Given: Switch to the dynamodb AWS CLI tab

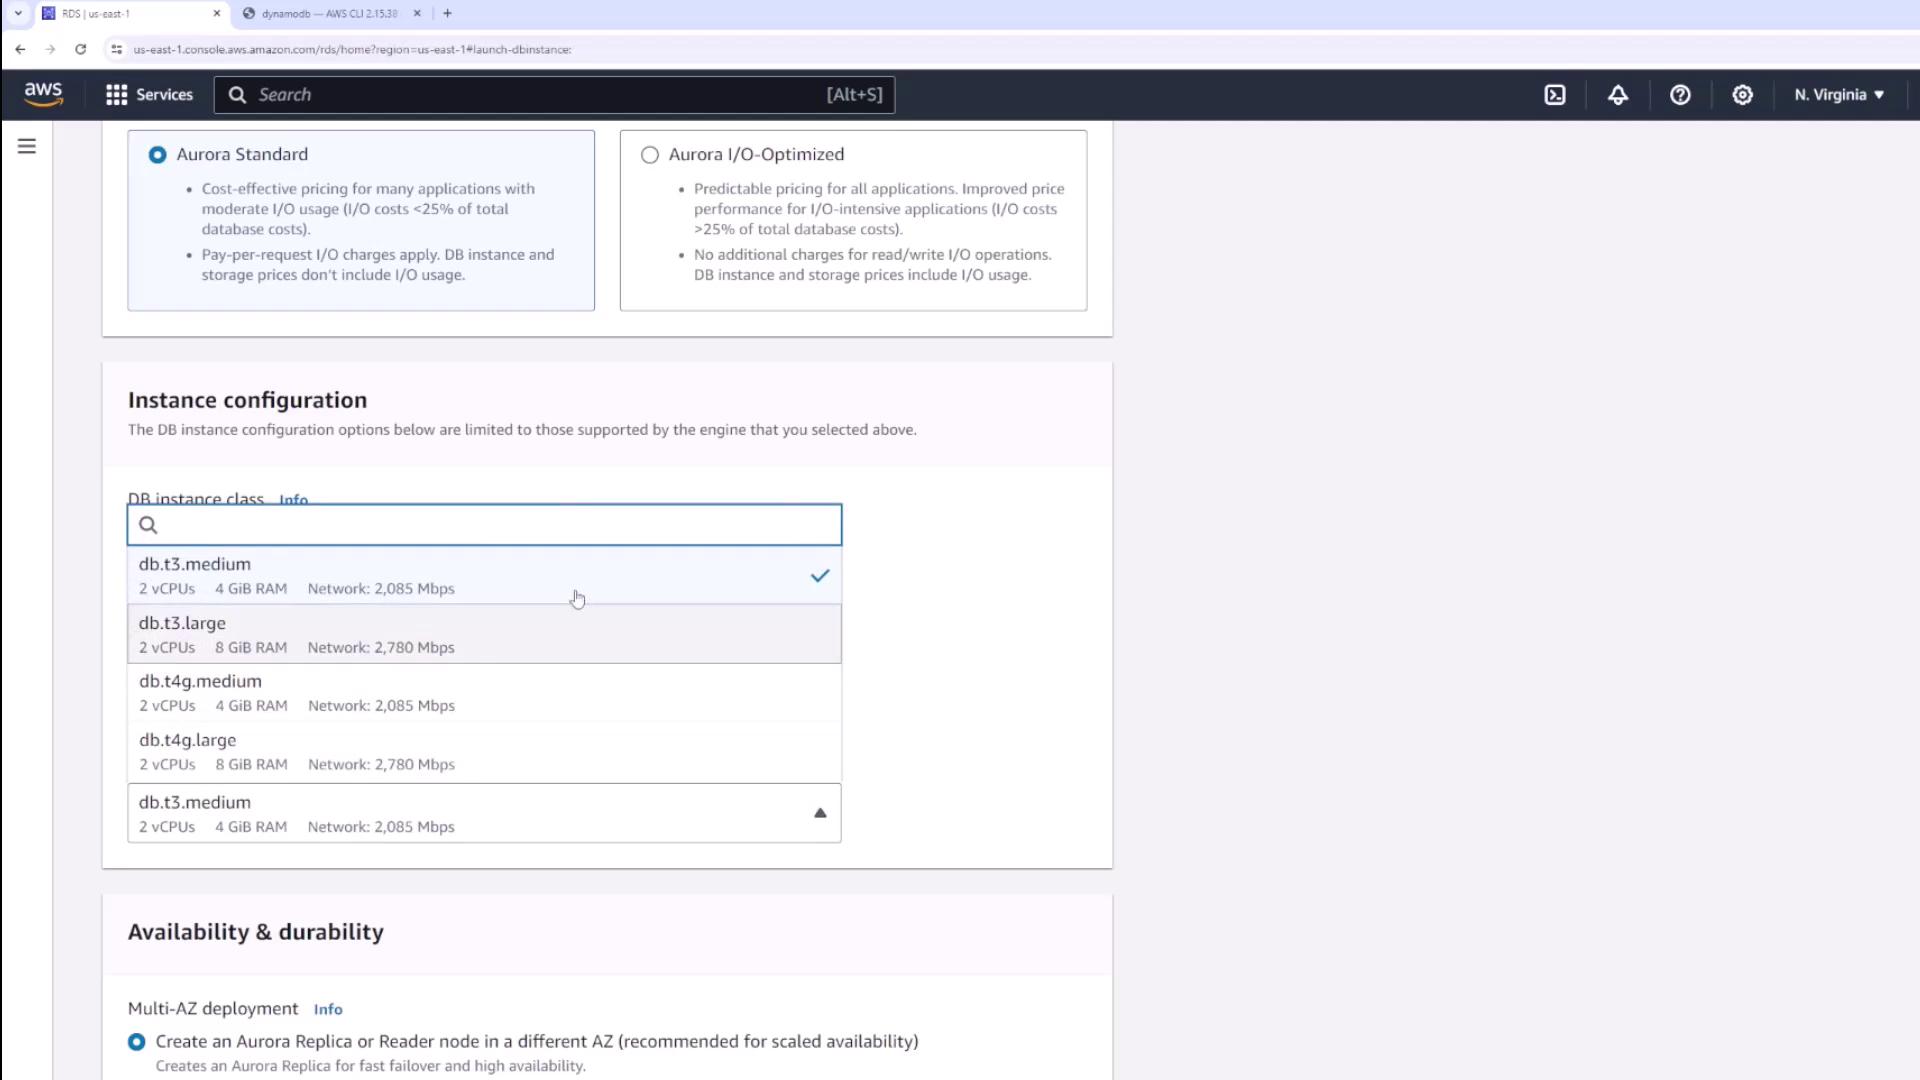Looking at the screenshot, I should pos(328,14).
